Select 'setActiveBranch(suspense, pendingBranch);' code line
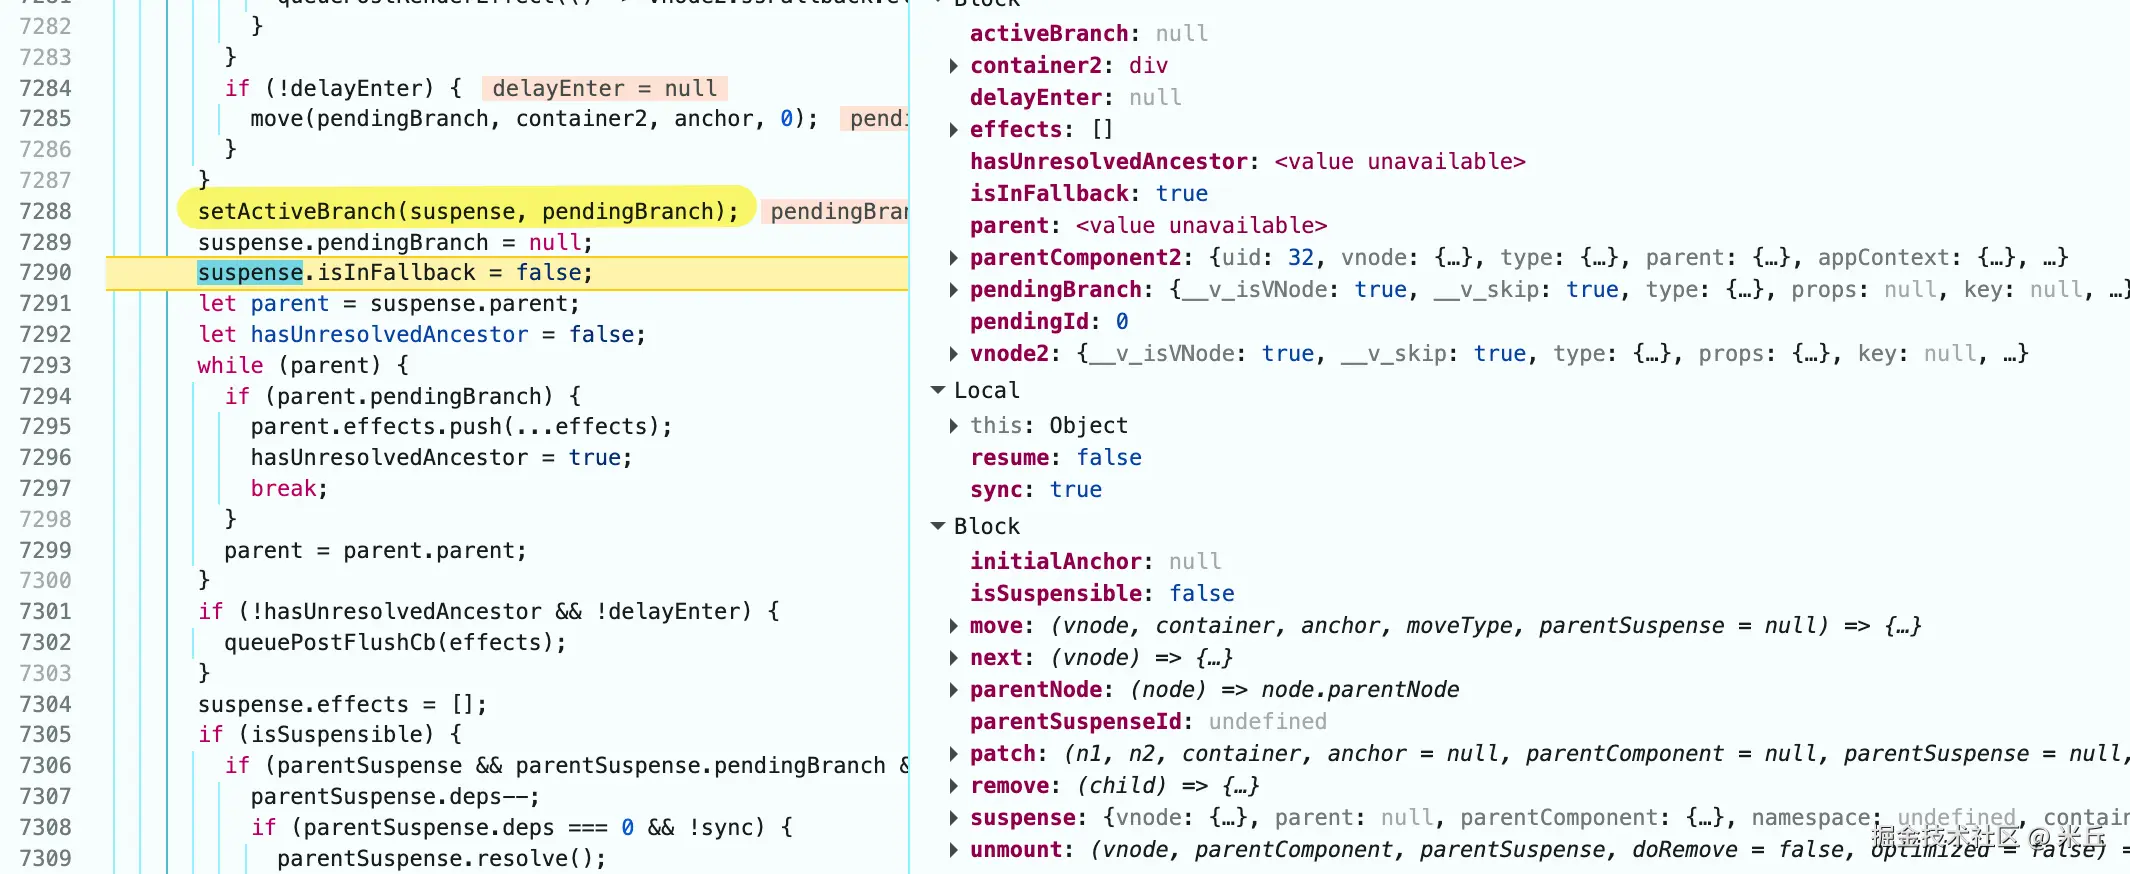The image size is (2130, 874). click(468, 211)
